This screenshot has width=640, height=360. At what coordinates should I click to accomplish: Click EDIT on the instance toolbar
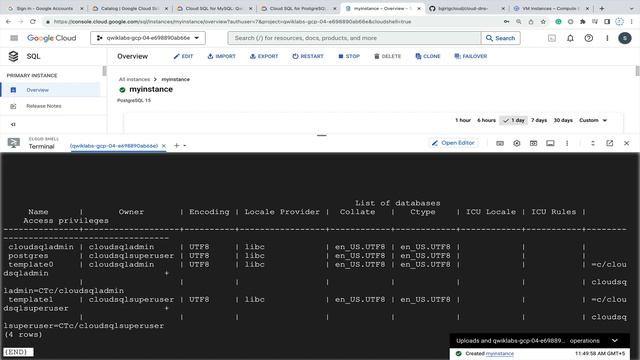(x=183, y=56)
